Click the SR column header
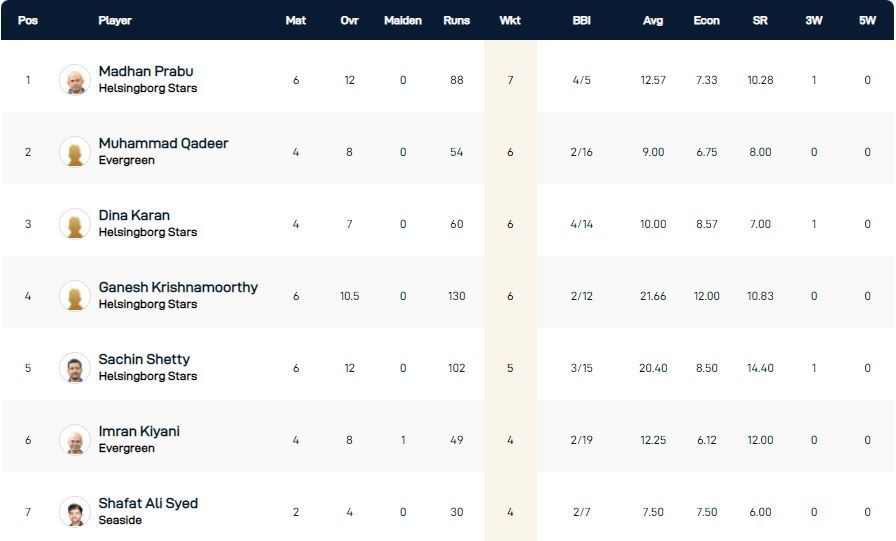The width and height of the screenshot is (896, 541). [760, 20]
